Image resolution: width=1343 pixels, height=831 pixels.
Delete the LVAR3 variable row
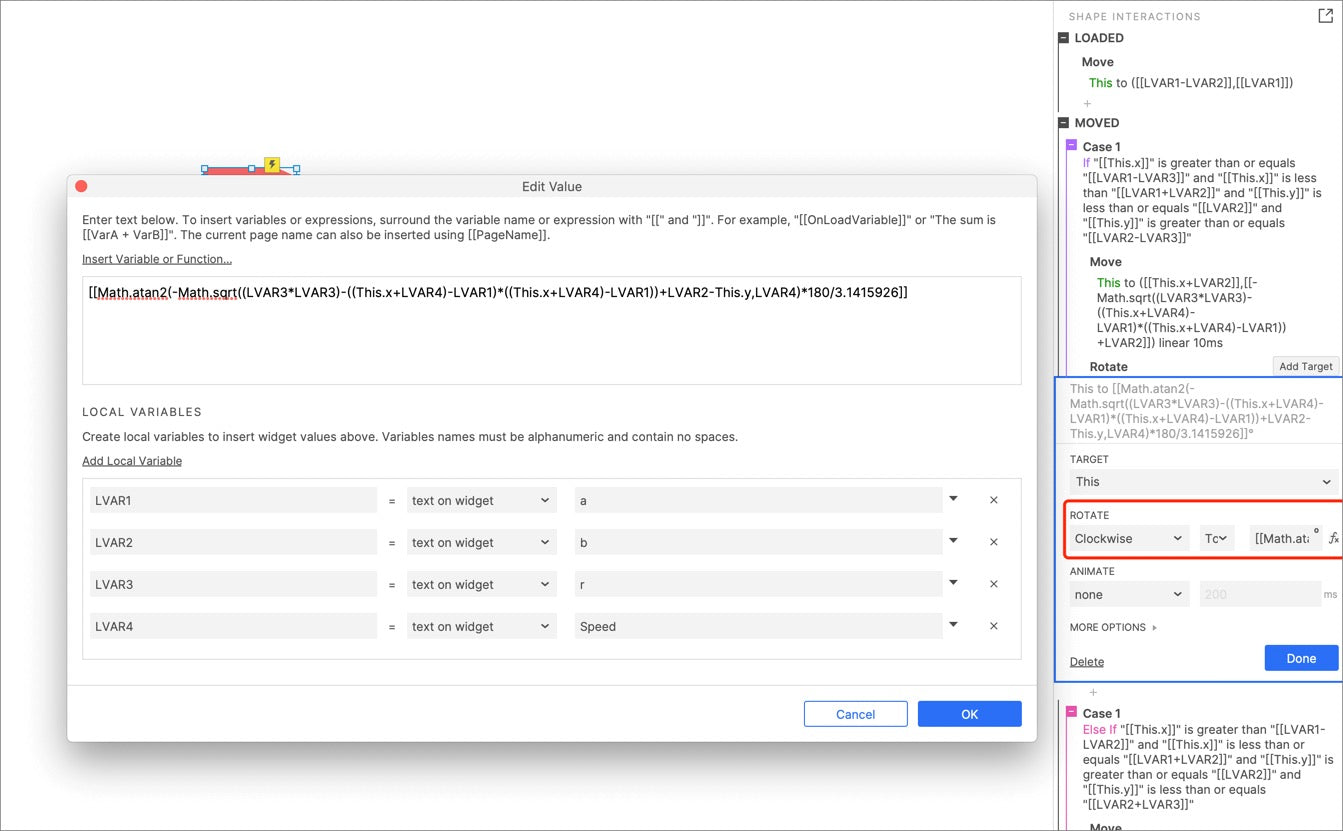(x=993, y=584)
